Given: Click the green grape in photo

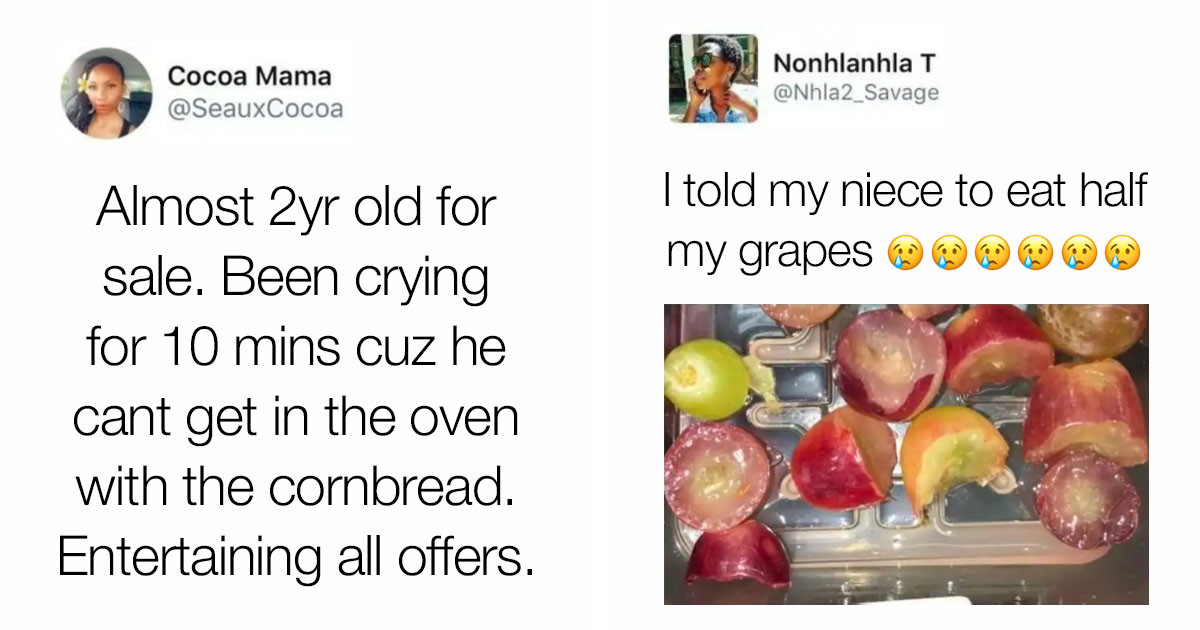Looking at the screenshot, I should click(706, 378).
